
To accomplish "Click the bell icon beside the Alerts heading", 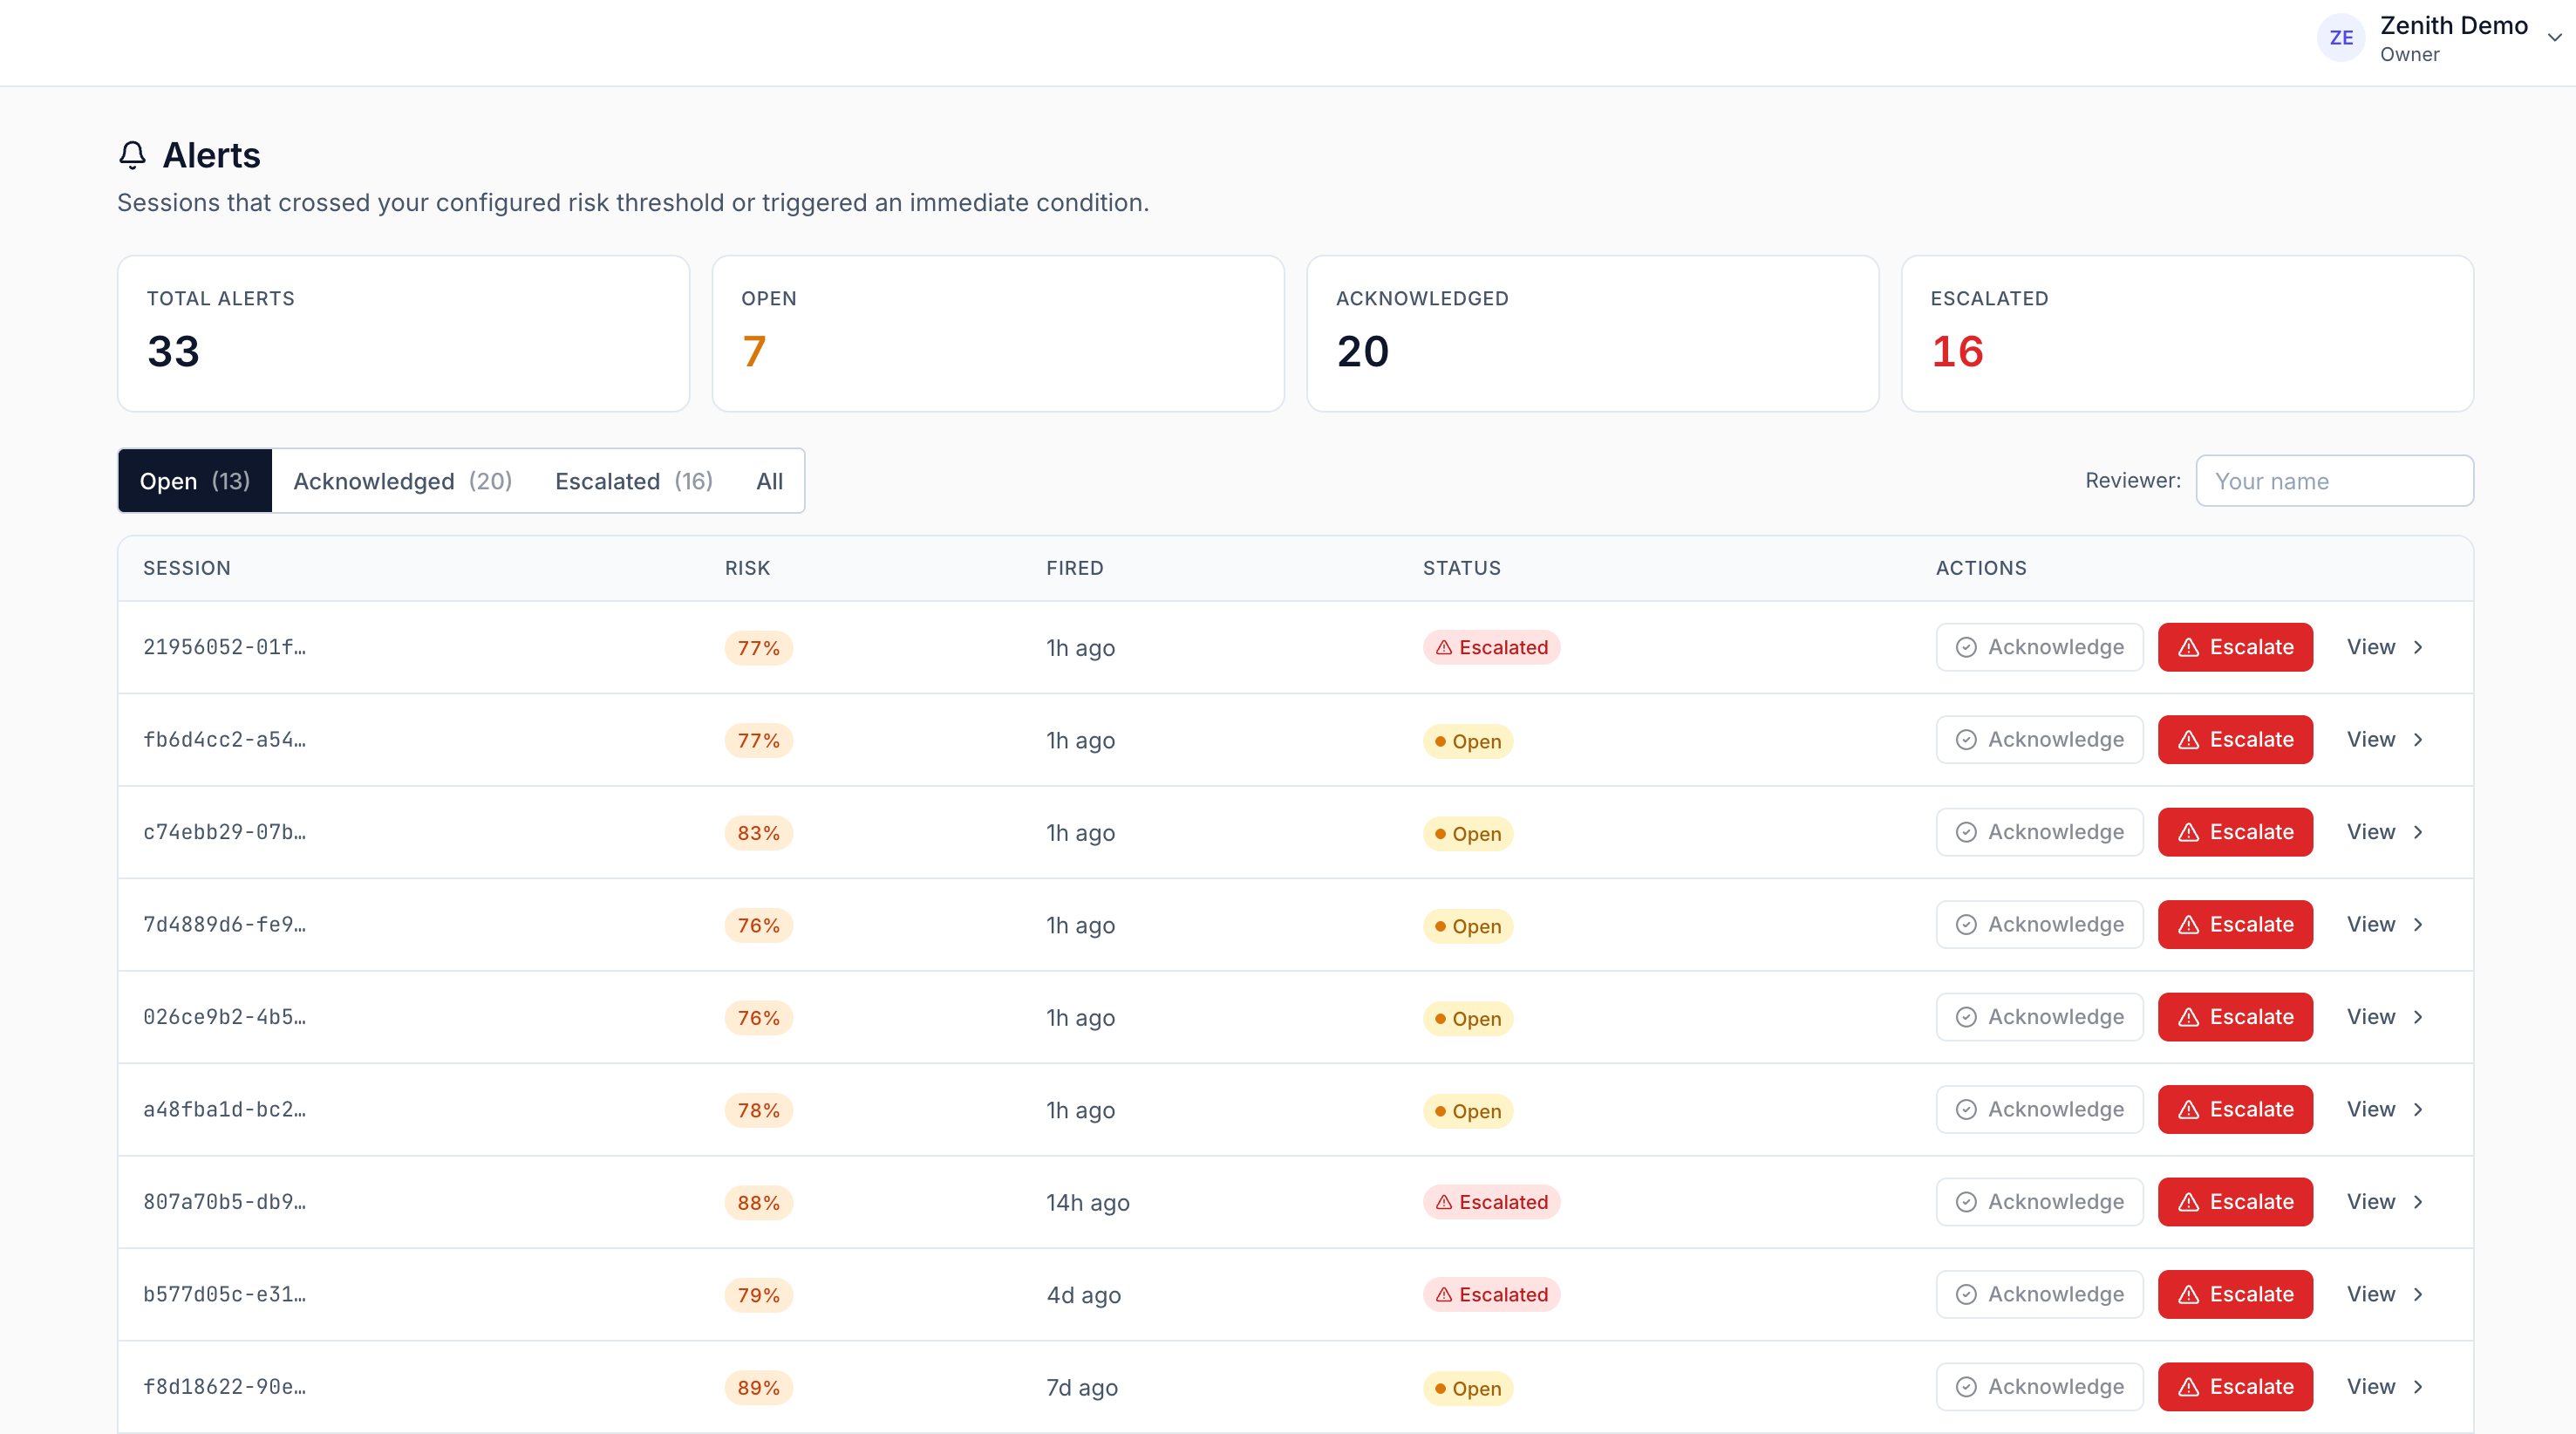I will (x=133, y=155).
